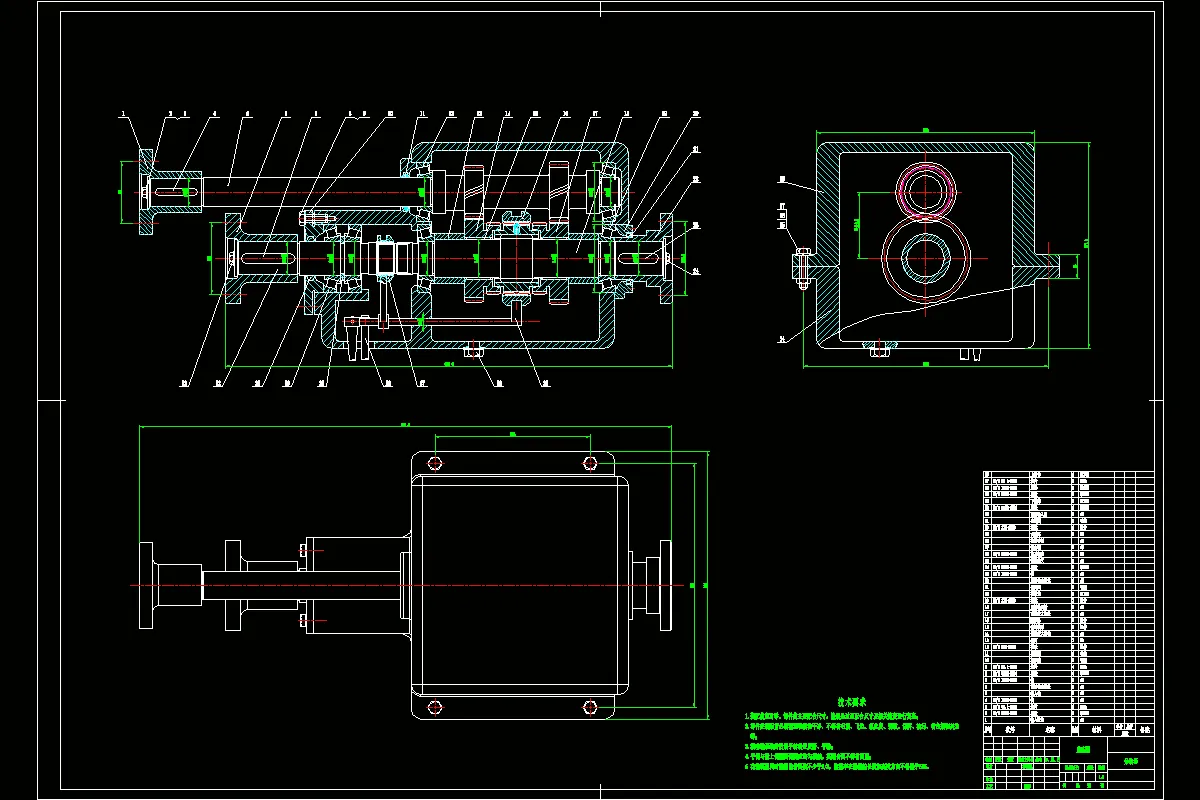Select the top-left mounting hole in plan view
Screen dimensions: 1200x800
coord(434,462)
